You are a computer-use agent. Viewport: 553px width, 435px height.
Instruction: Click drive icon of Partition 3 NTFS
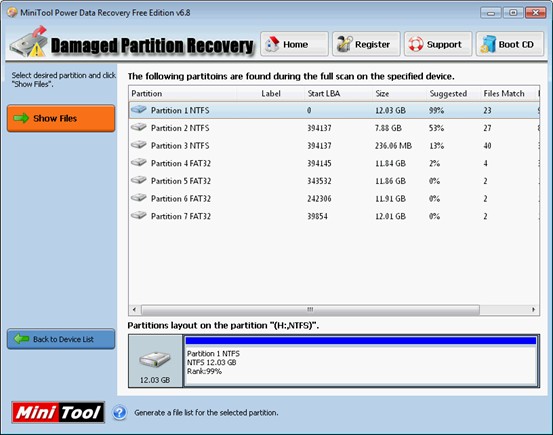139,145
